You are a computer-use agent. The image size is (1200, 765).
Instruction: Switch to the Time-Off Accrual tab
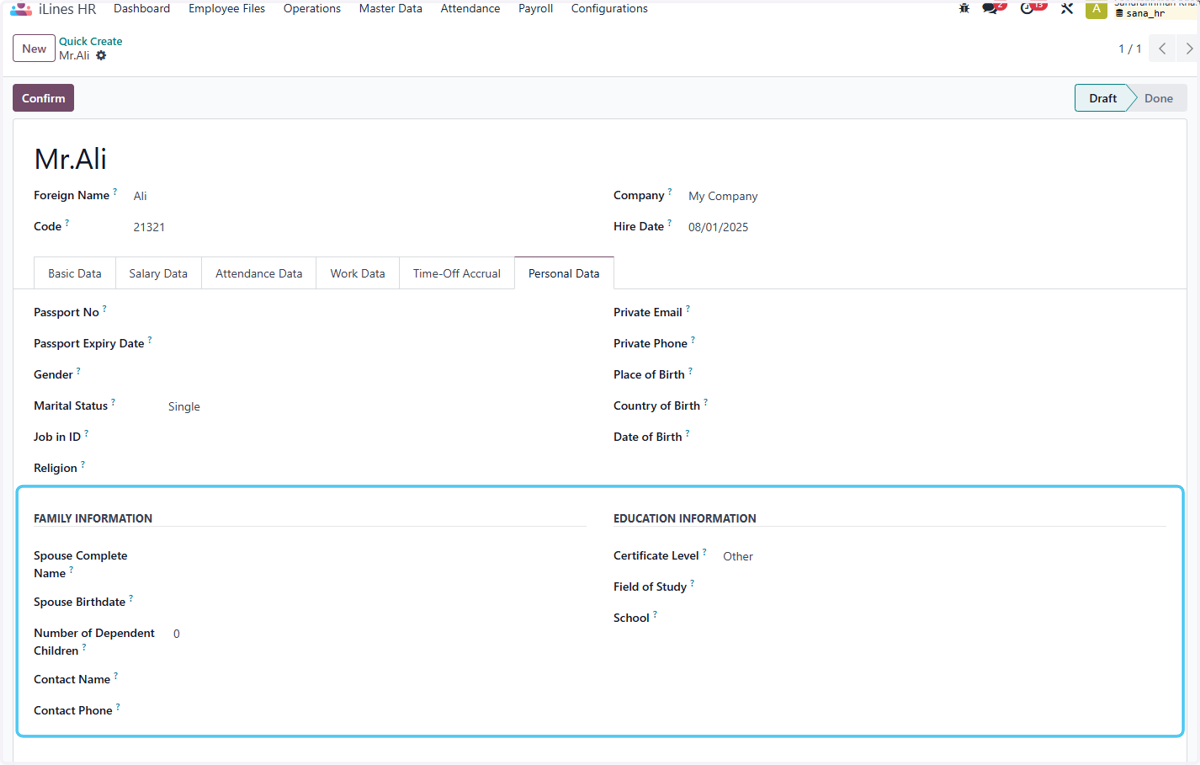point(457,273)
